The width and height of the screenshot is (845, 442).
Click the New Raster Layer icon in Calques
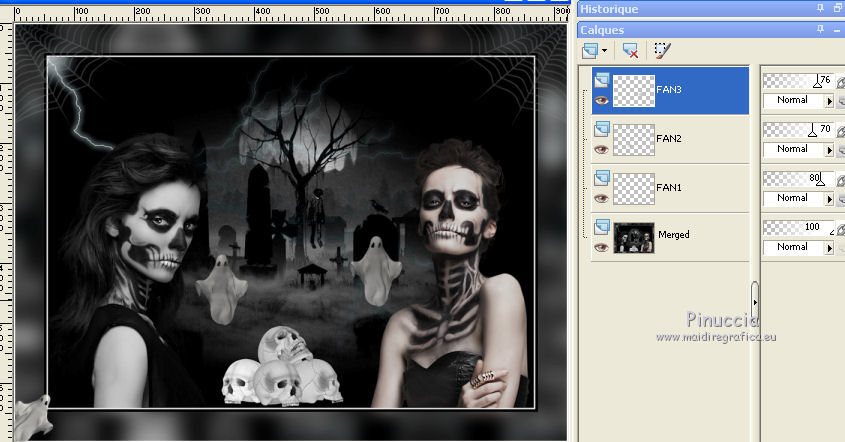[590, 51]
